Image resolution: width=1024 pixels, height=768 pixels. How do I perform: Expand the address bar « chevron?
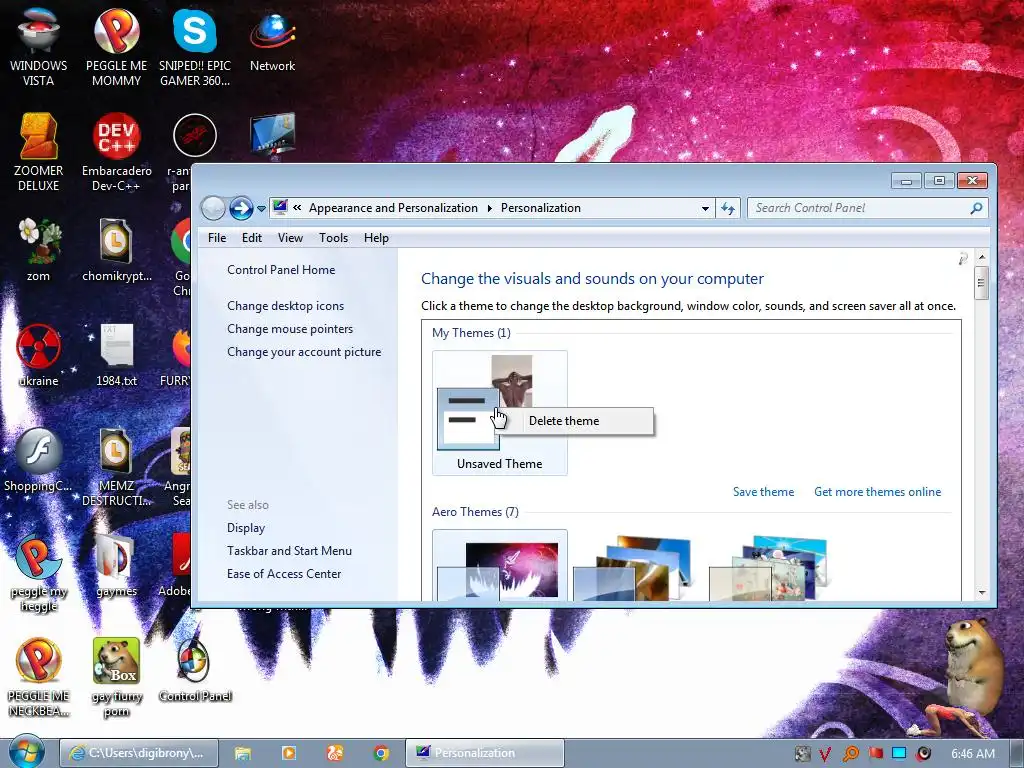297,208
